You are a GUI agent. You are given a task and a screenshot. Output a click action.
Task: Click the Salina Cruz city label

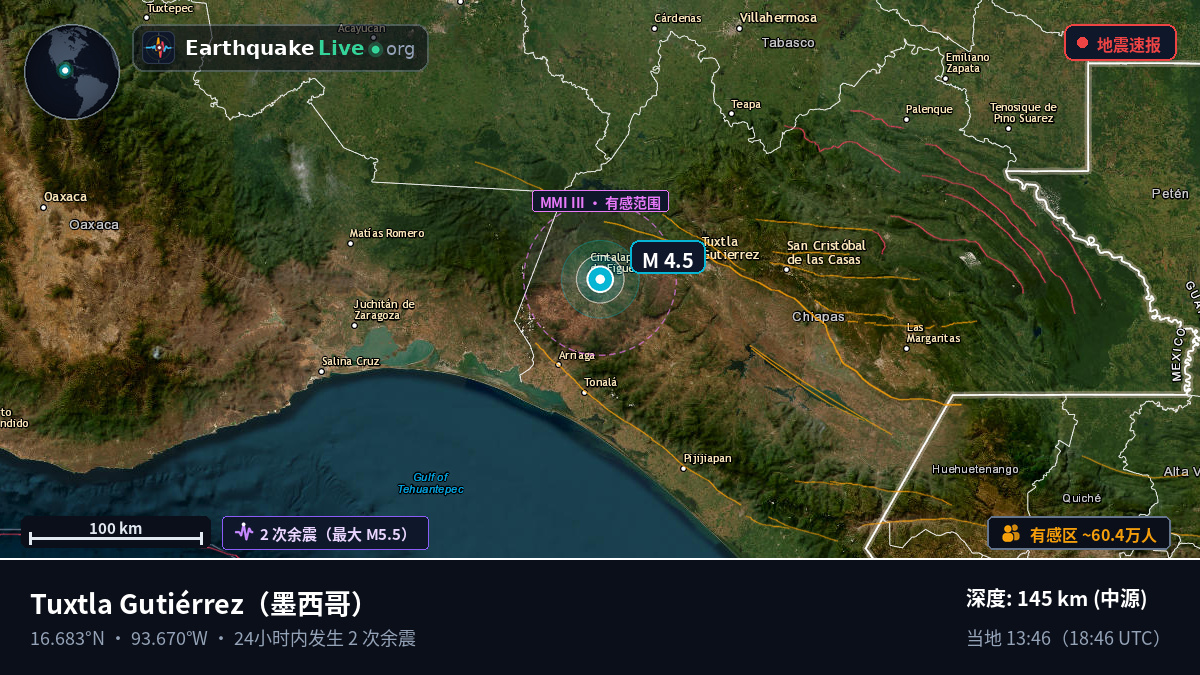[x=350, y=361]
